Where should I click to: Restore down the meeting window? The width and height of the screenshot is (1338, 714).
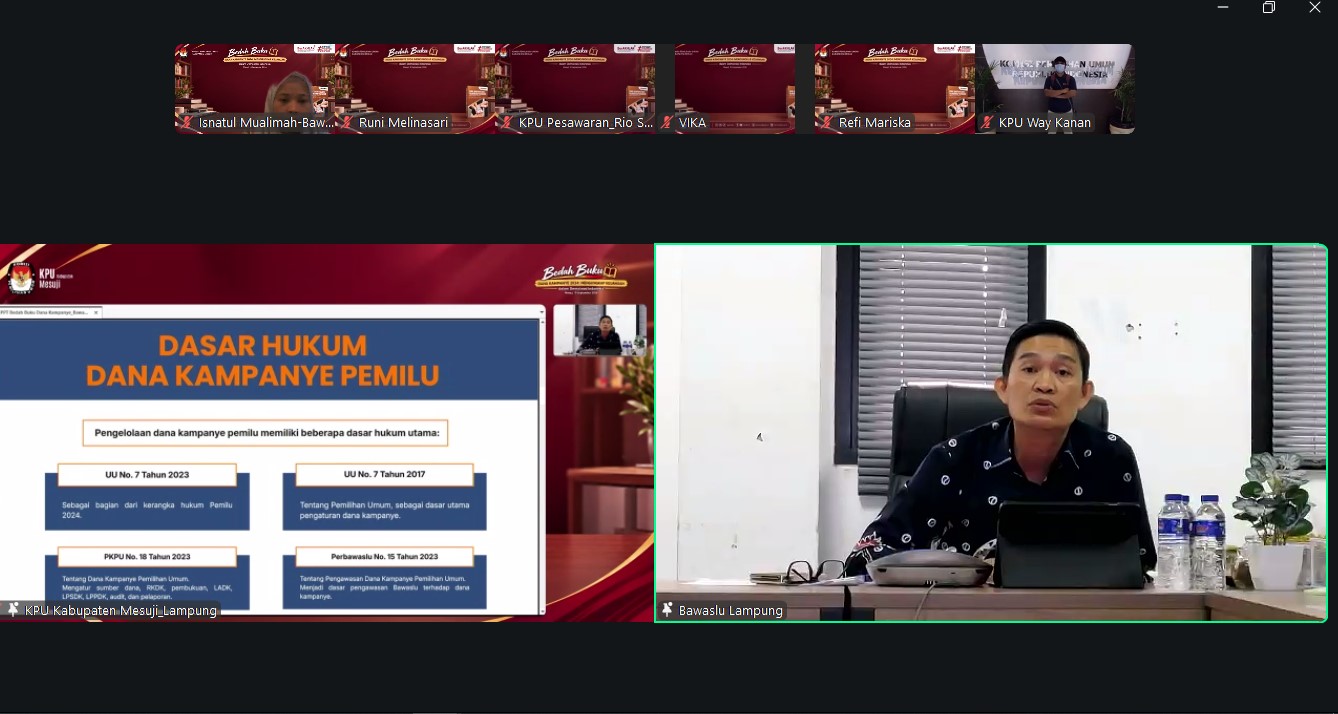[1269, 8]
